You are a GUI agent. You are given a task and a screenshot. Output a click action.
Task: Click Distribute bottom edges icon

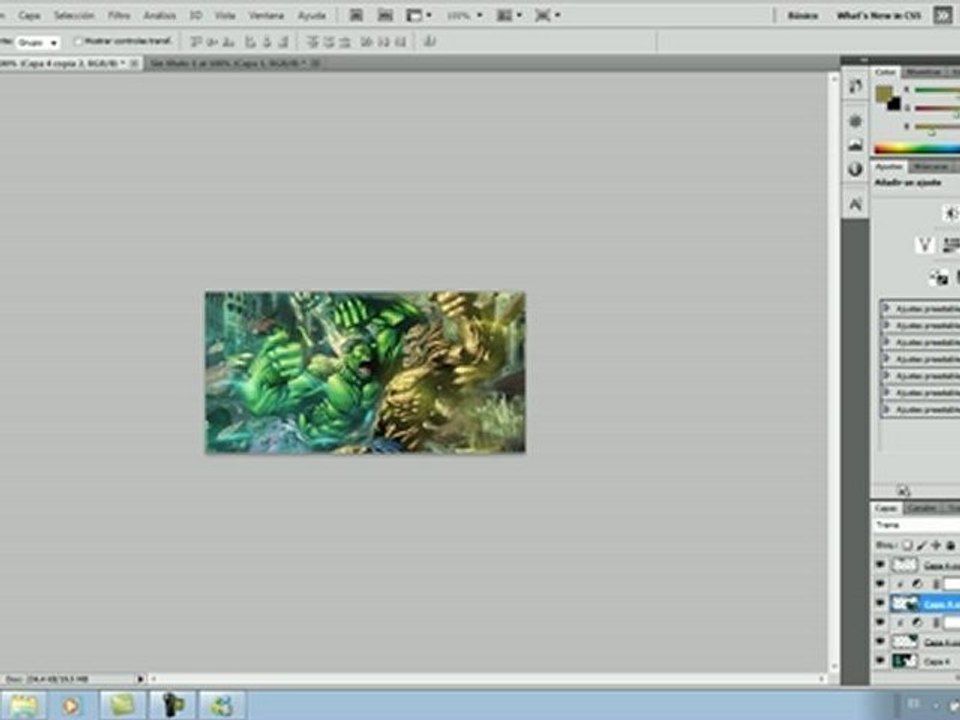point(345,42)
